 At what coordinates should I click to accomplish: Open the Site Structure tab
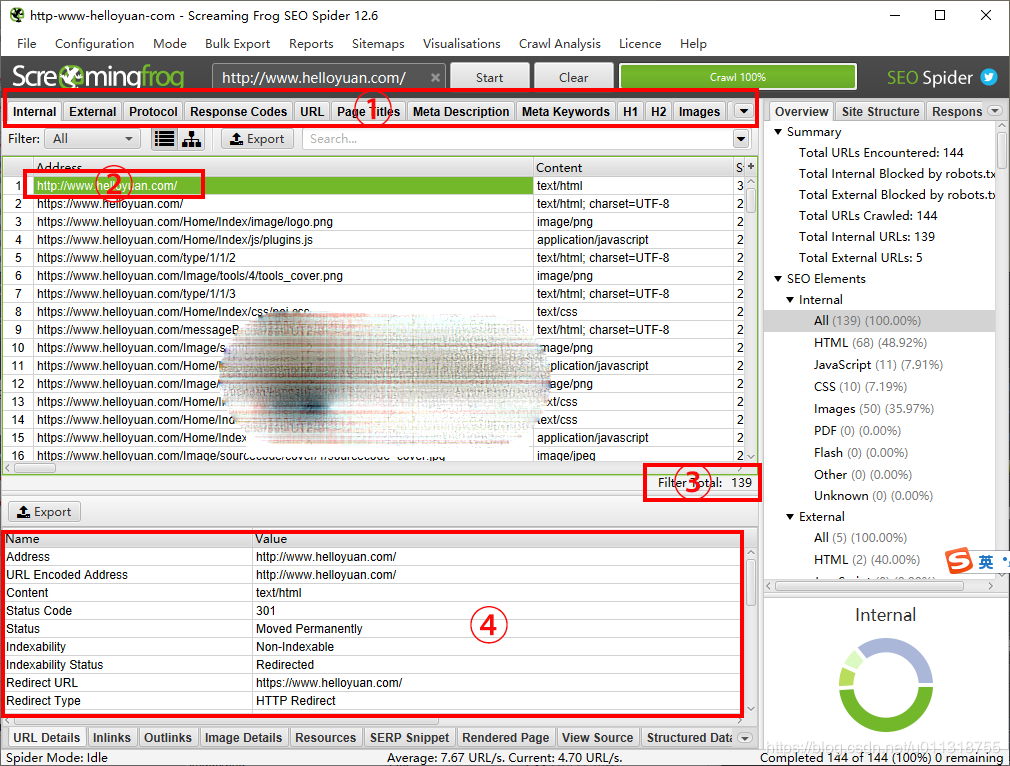coord(881,111)
